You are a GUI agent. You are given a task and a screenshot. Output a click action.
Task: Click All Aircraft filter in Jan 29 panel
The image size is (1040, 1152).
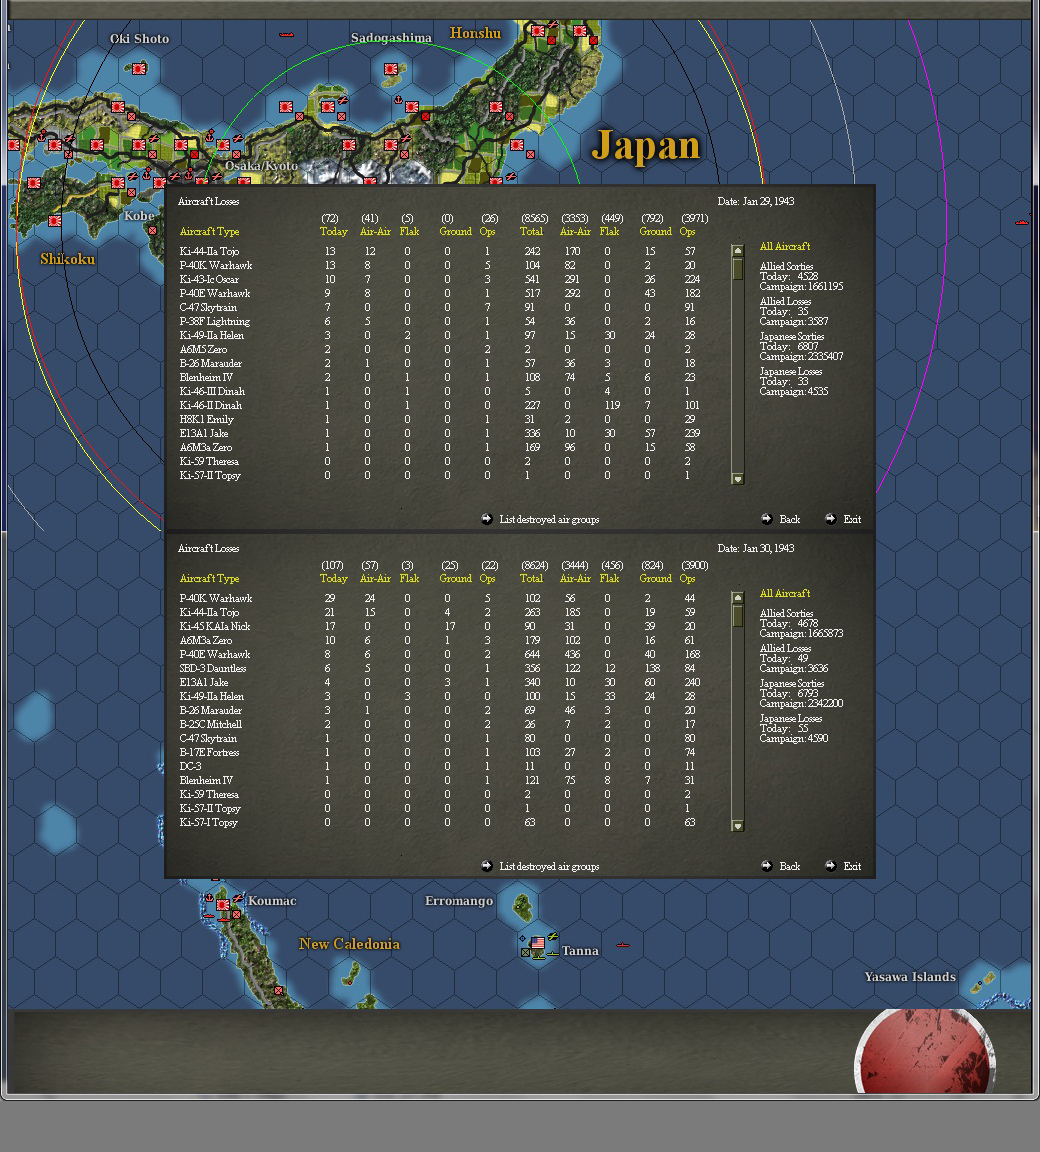click(x=785, y=246)
